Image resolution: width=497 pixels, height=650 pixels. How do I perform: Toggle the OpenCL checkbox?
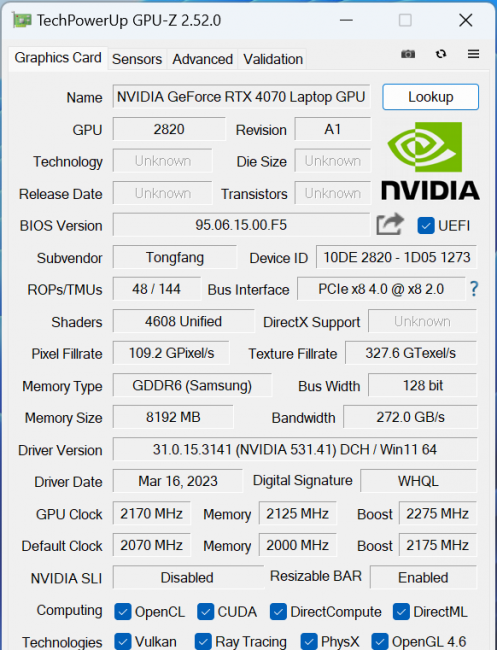[123, 612]
